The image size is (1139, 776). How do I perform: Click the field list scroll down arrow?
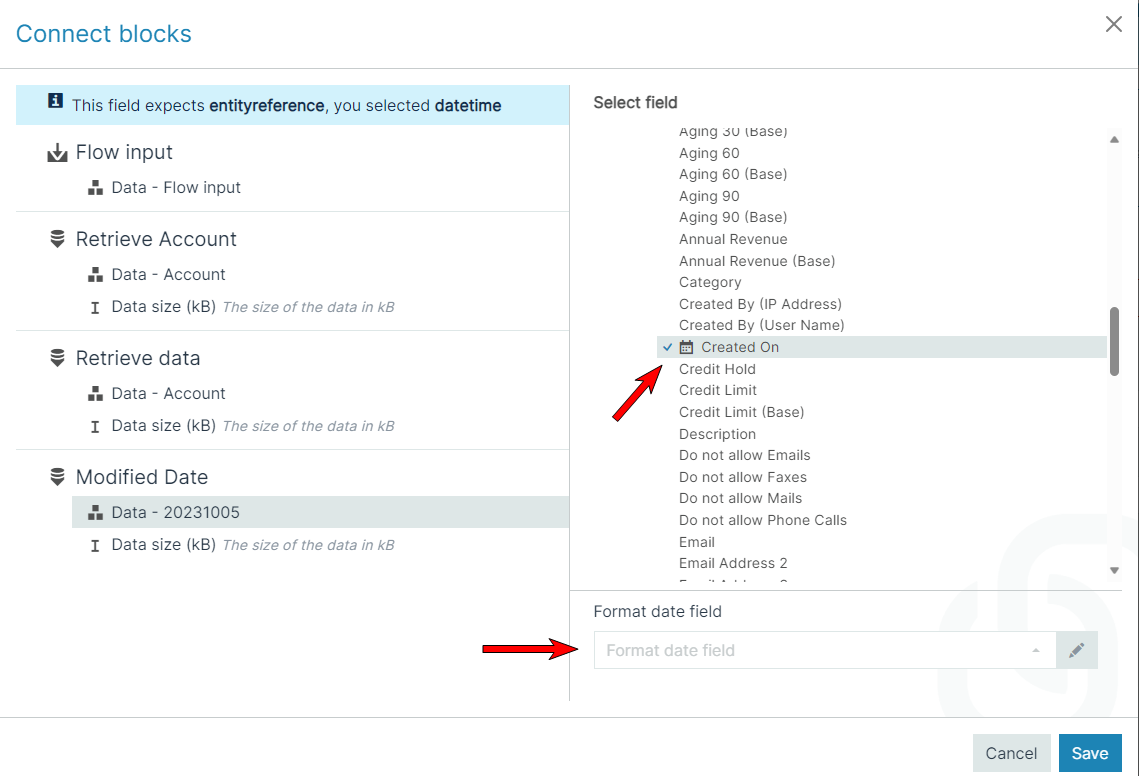(1114, 570)
